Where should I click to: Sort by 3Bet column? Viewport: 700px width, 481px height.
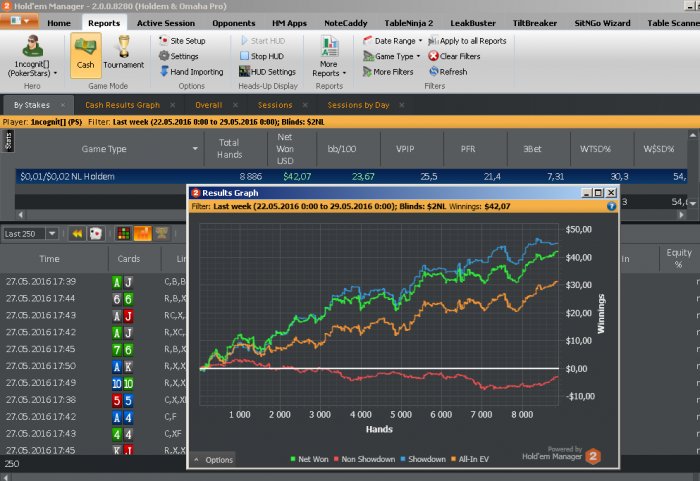tap(538, 149)
